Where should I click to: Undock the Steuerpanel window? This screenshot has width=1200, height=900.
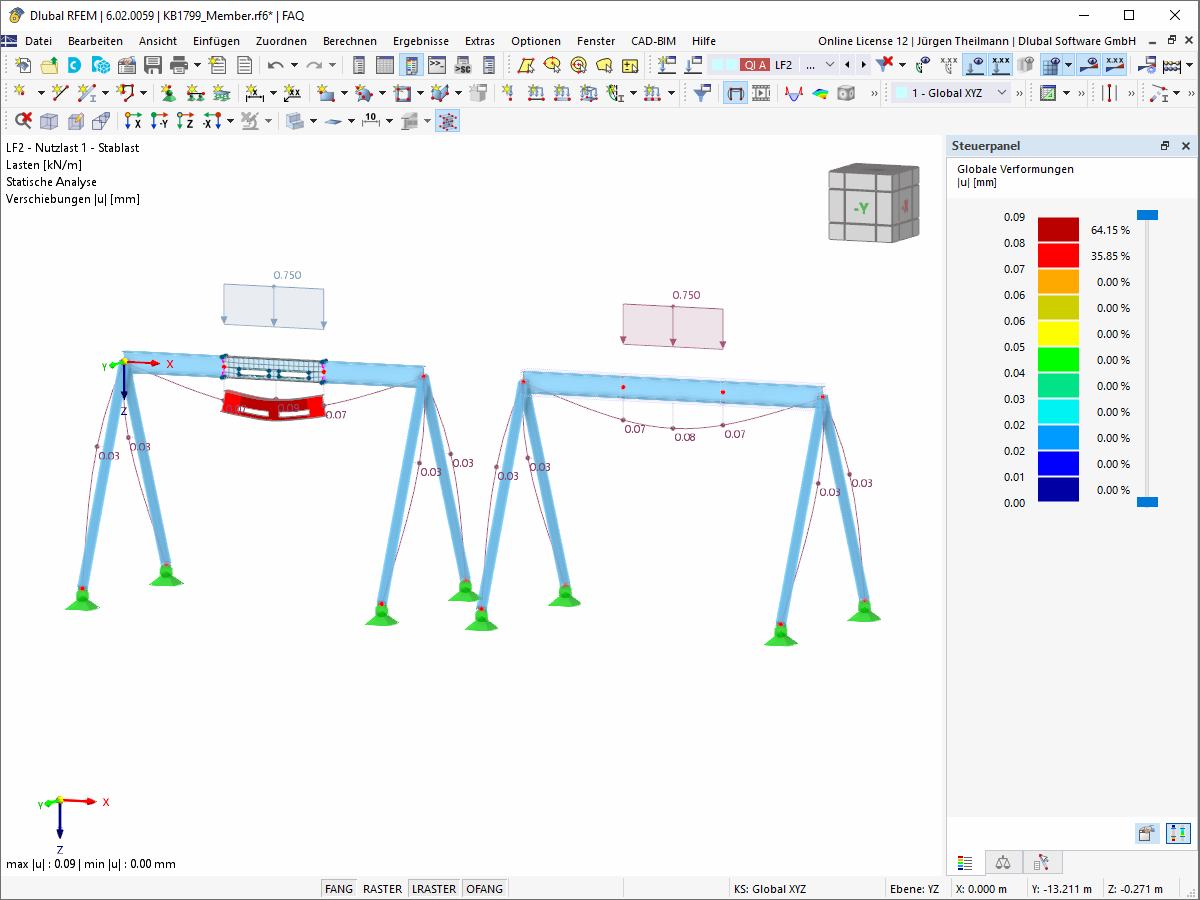click(1165, 146)
